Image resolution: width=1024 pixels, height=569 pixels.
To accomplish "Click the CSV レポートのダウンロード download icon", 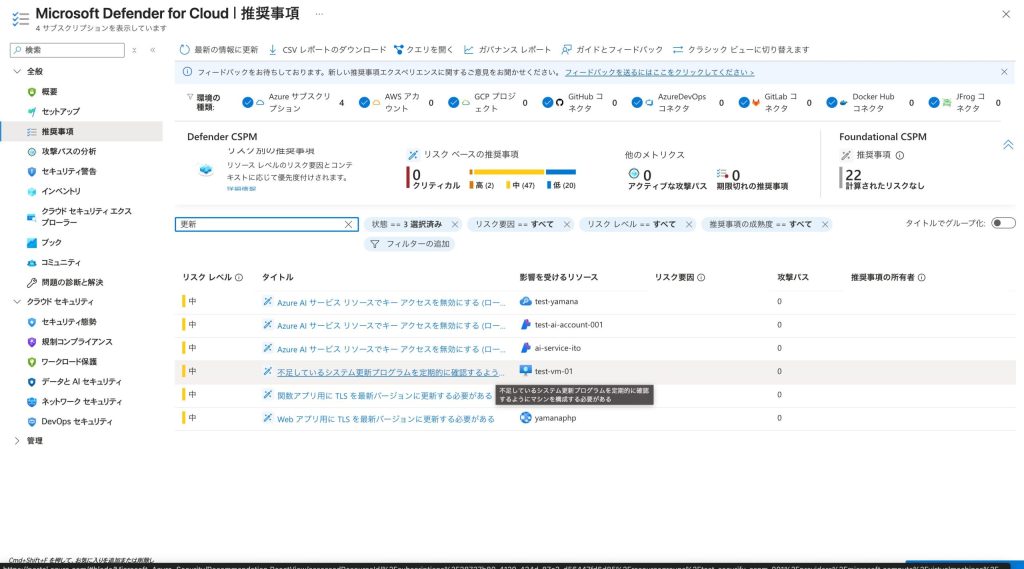I will (273, 49).
